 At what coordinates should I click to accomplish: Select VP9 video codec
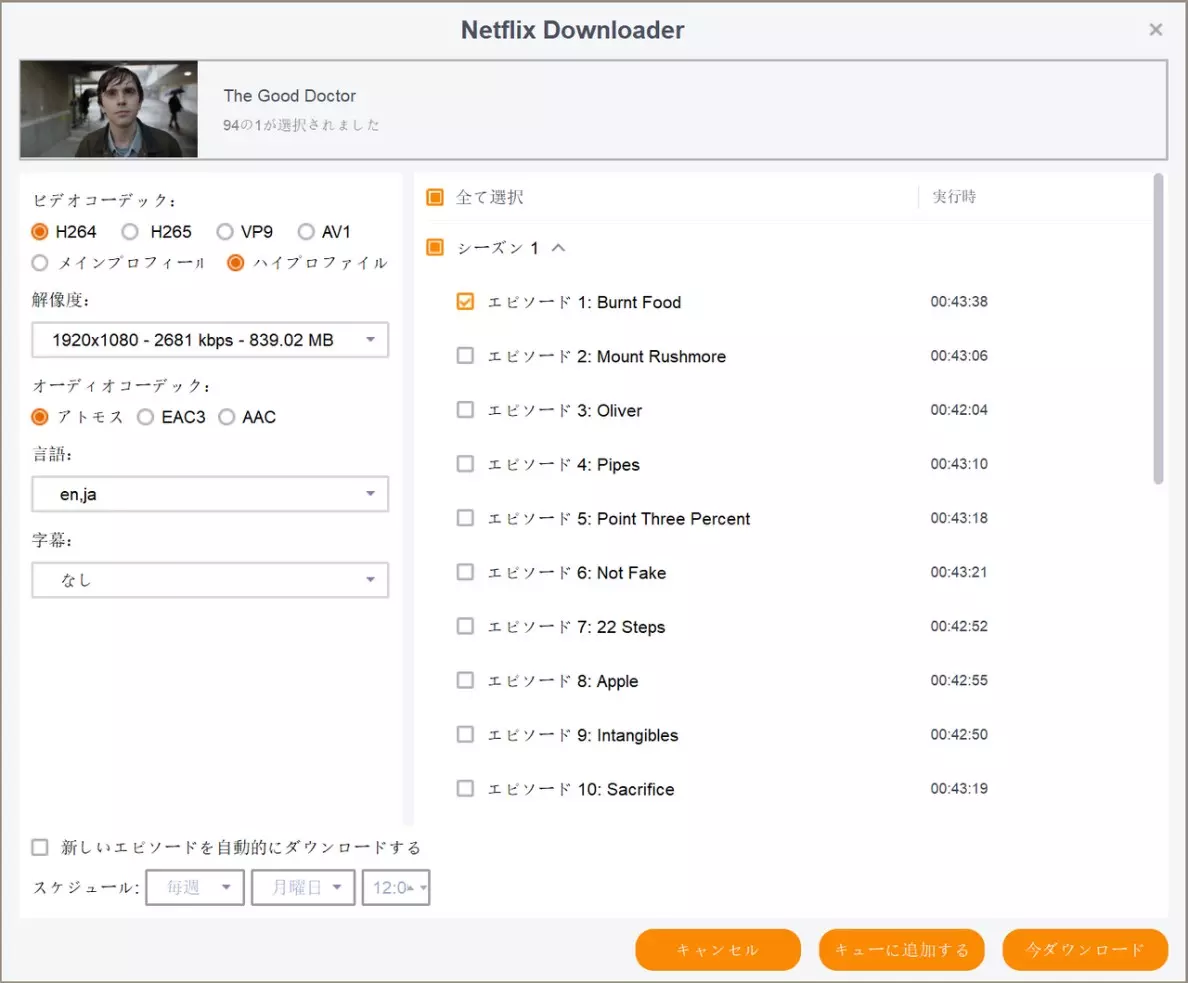tap(225, 231)
